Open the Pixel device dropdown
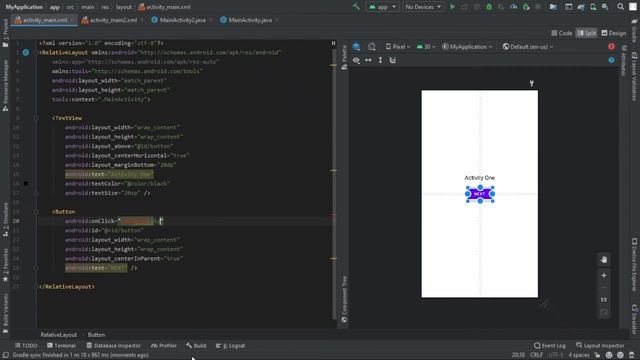The width and height of the screenshot is (640, 360). click(x=398, y=47)
